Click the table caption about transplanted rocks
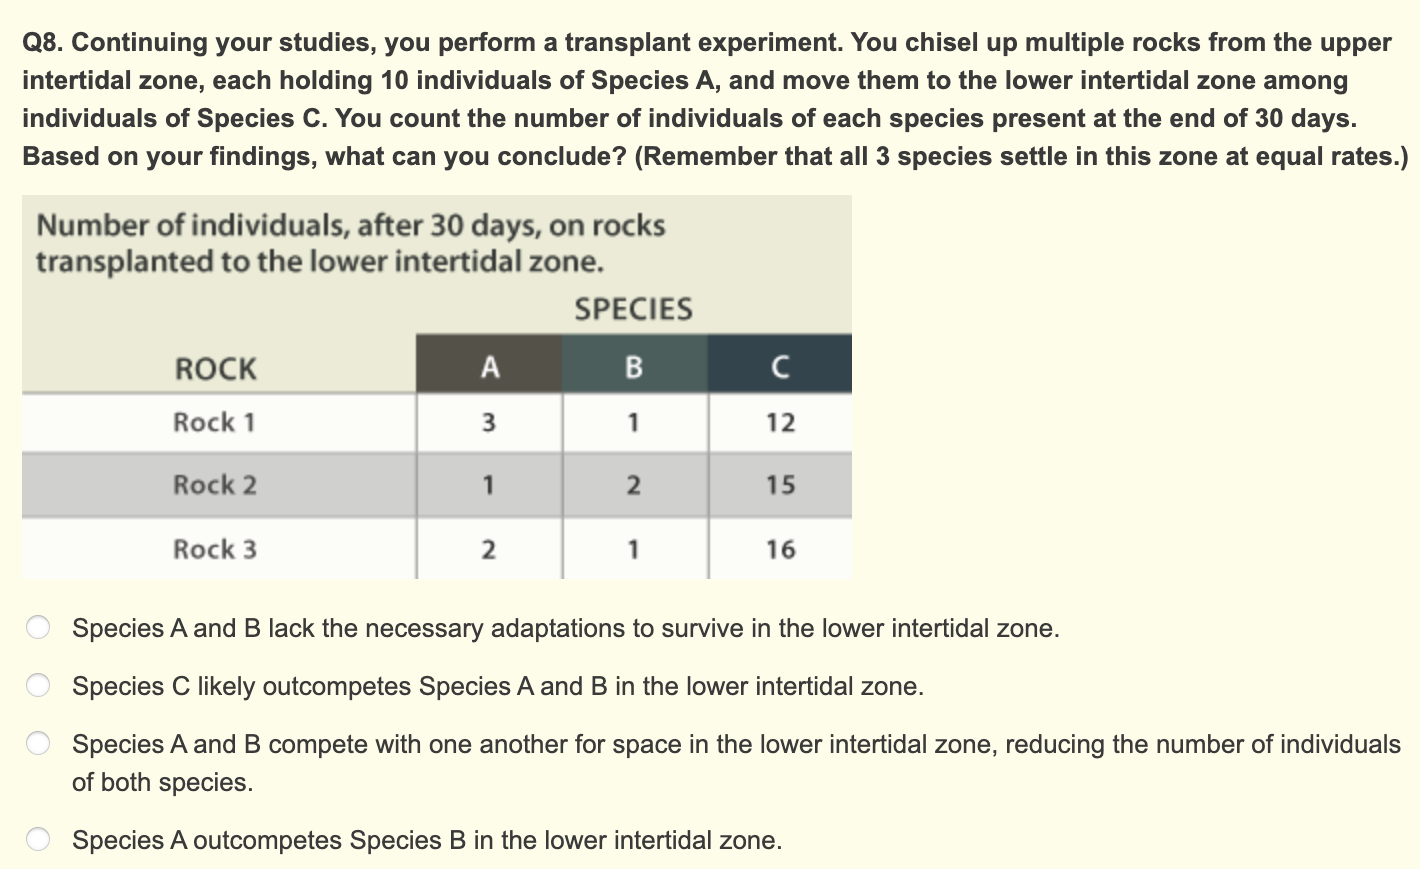 (x=351, y=243)
